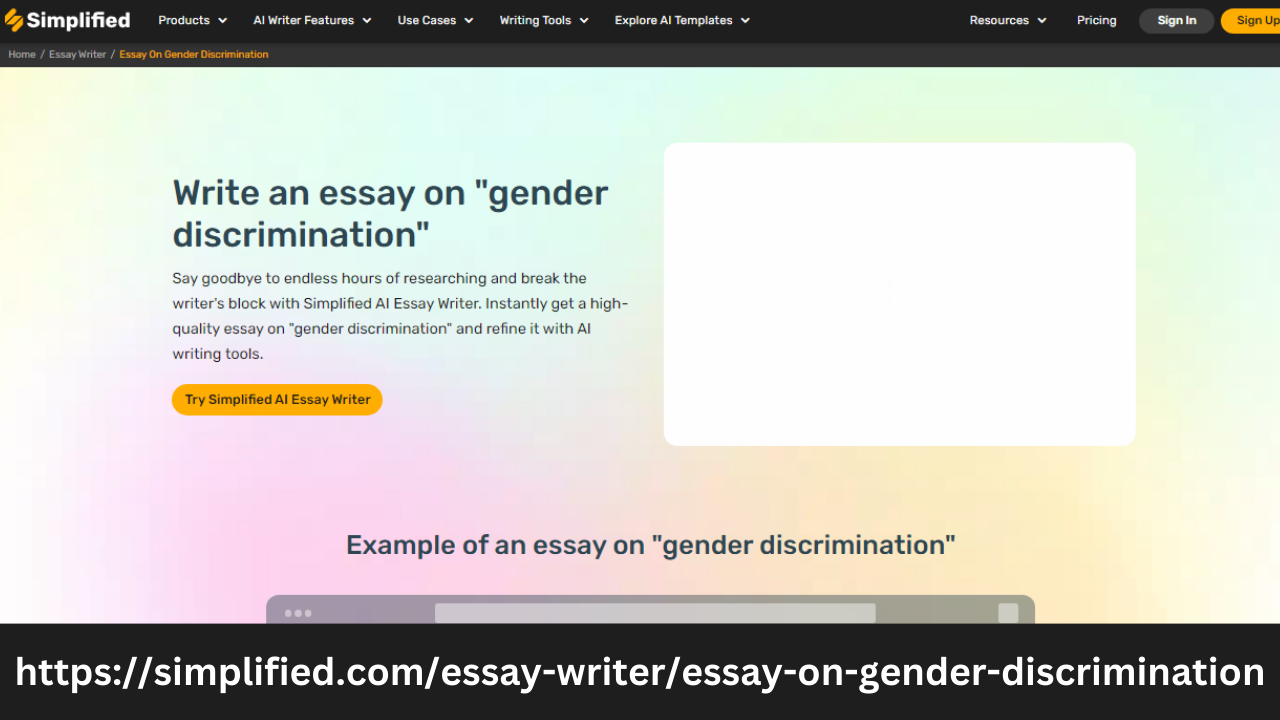Image resolution: width=1280 pixels, height=720 pixels.
Task: Click the white preview card
Action: [x=899, y=294]
